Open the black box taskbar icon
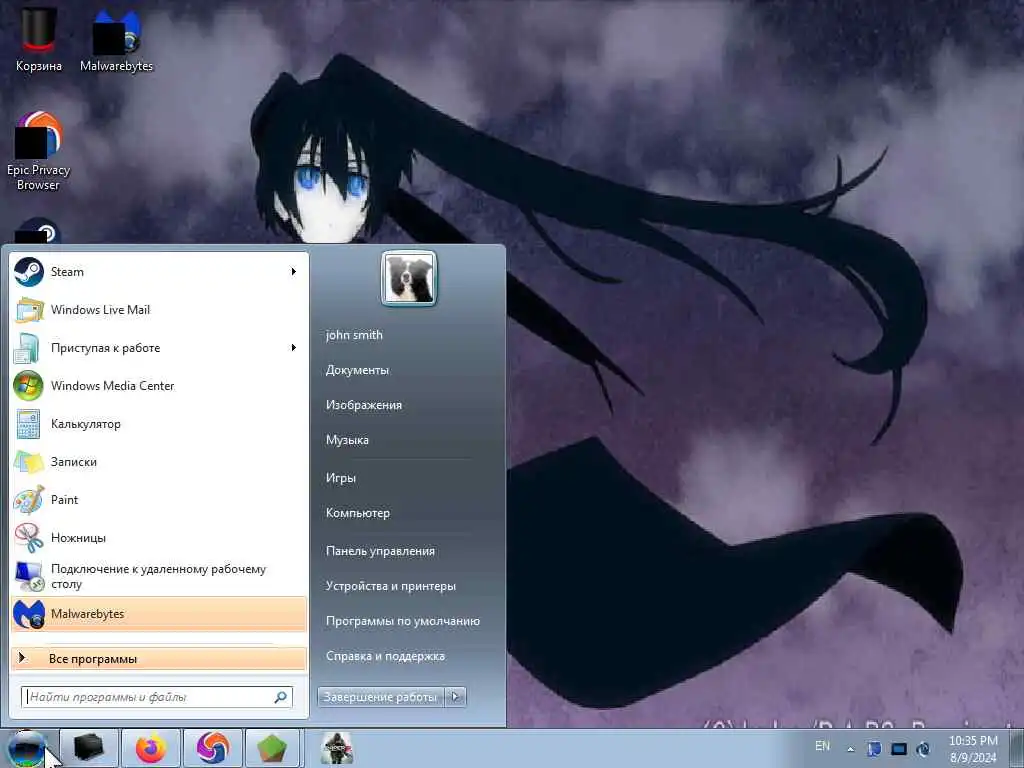The height and width of the screenshot is (768, 1024). pyautogui.click(x=89, y=748)
